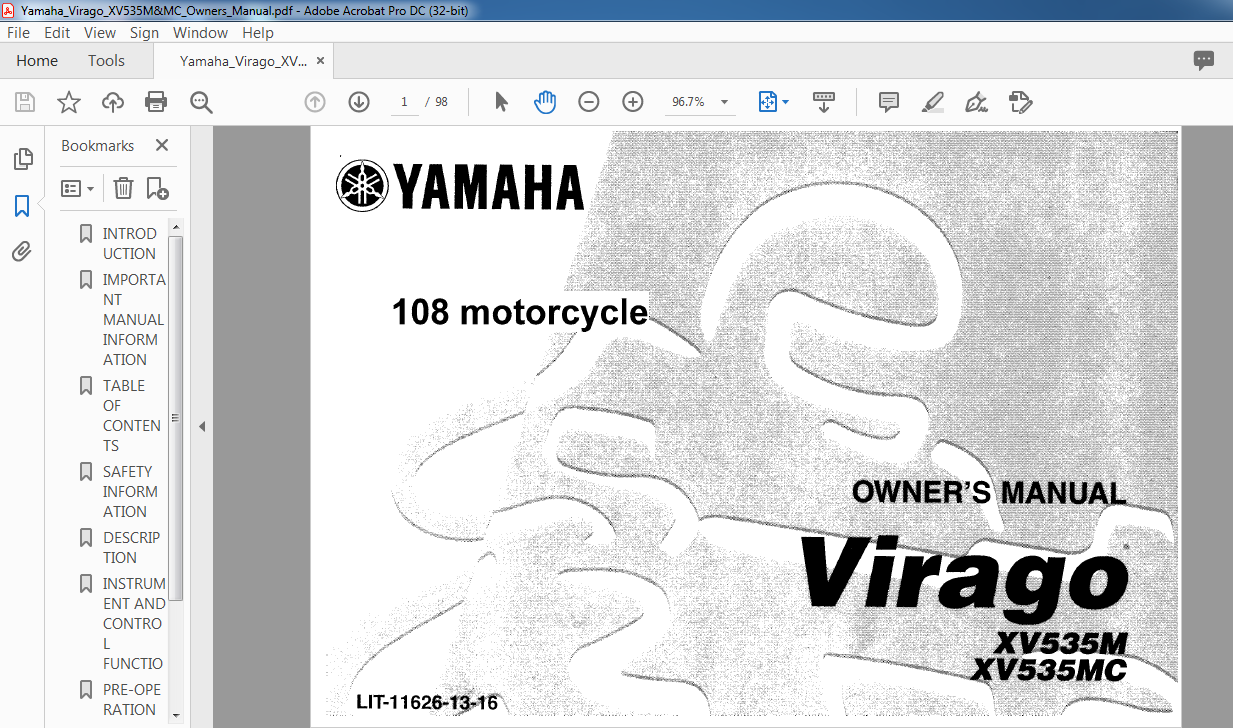Add a new bookmark icon
The width and height of the screenshot is (1233, 728).
157,188
